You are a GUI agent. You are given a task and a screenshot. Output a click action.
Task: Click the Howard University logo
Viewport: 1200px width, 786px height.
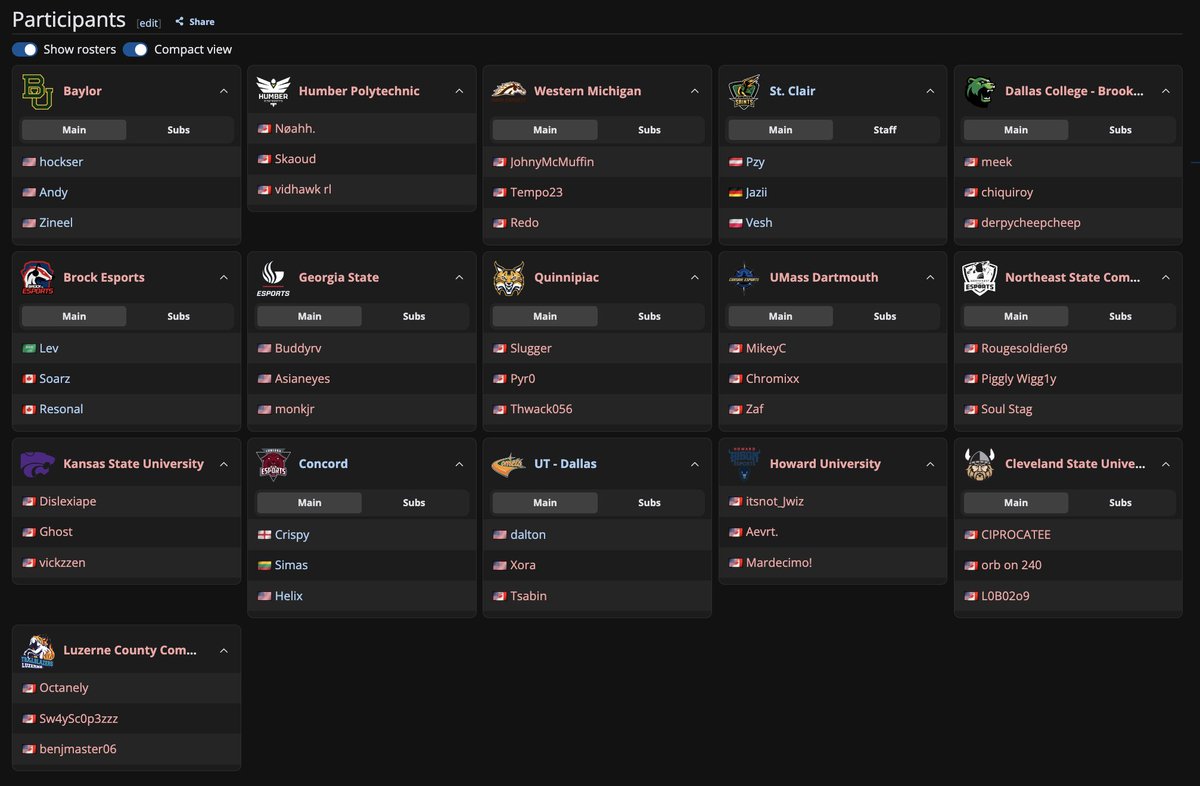click(744, 464)
